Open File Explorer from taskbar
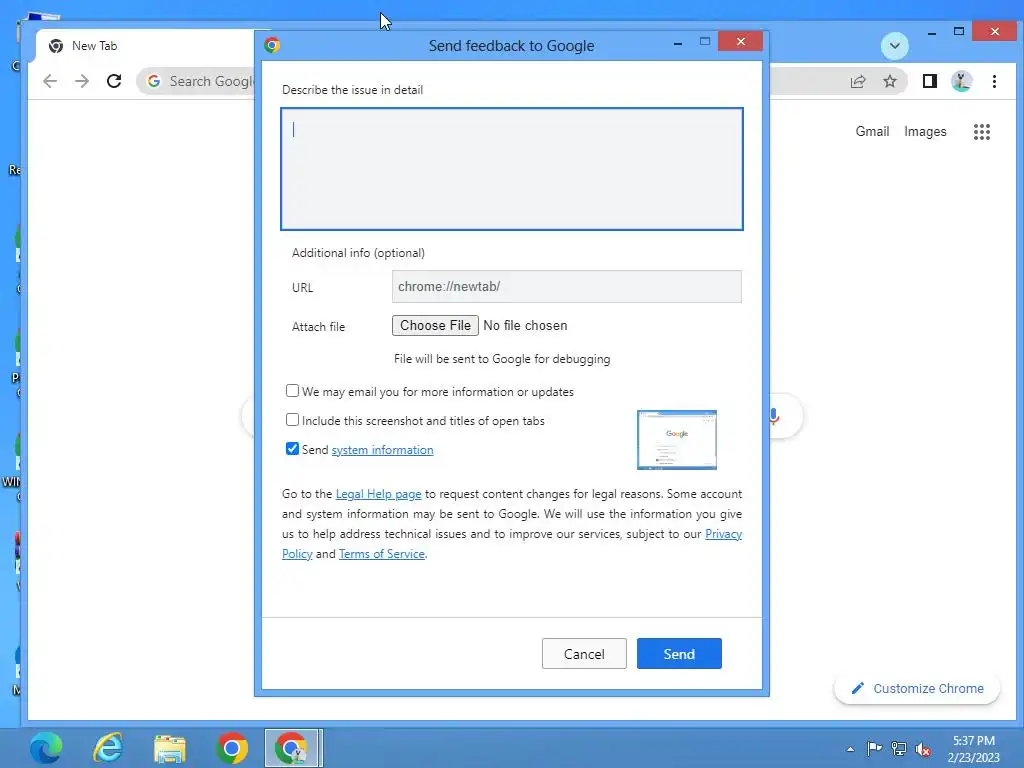Screen dimensions: 1024x768 [x=170, y=748]
